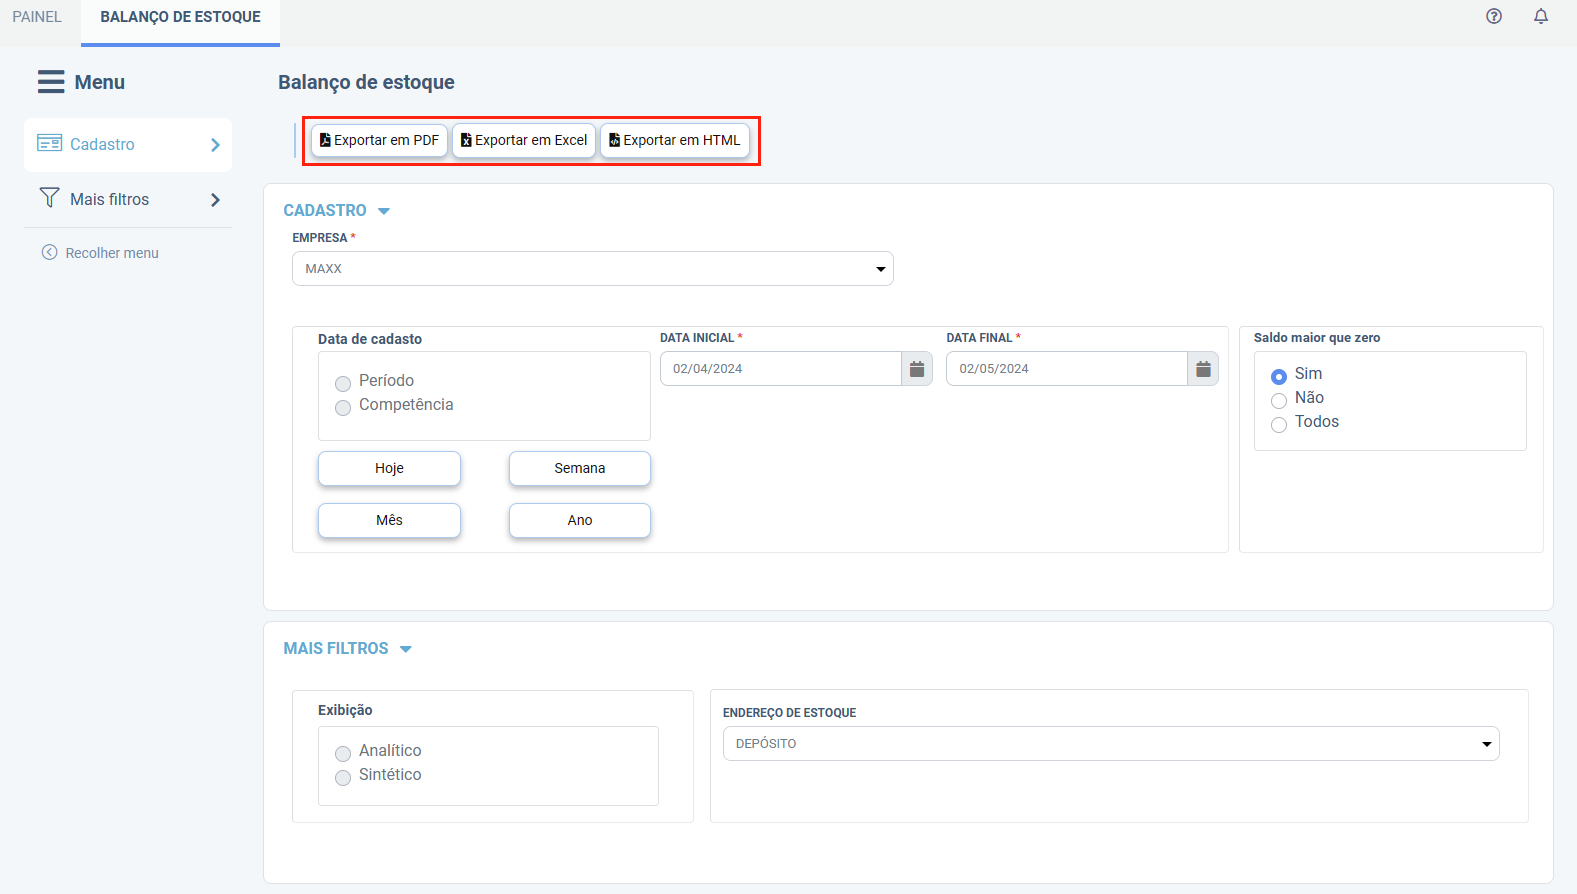Click the Menu label text
Viewport: 1577px width, 894px height.
pyautogui.click(x=100, y=82)
